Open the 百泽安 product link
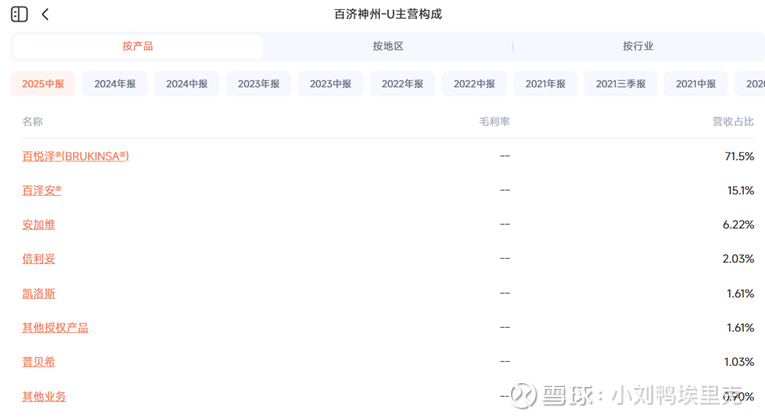 tap(42, 190)
